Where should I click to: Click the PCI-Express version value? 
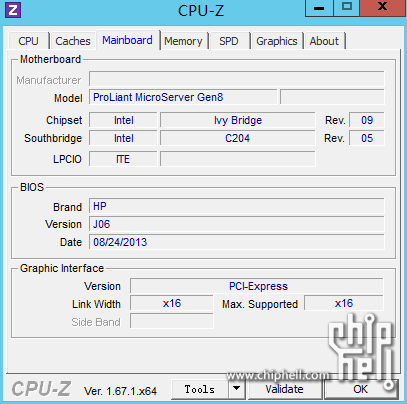257,286
